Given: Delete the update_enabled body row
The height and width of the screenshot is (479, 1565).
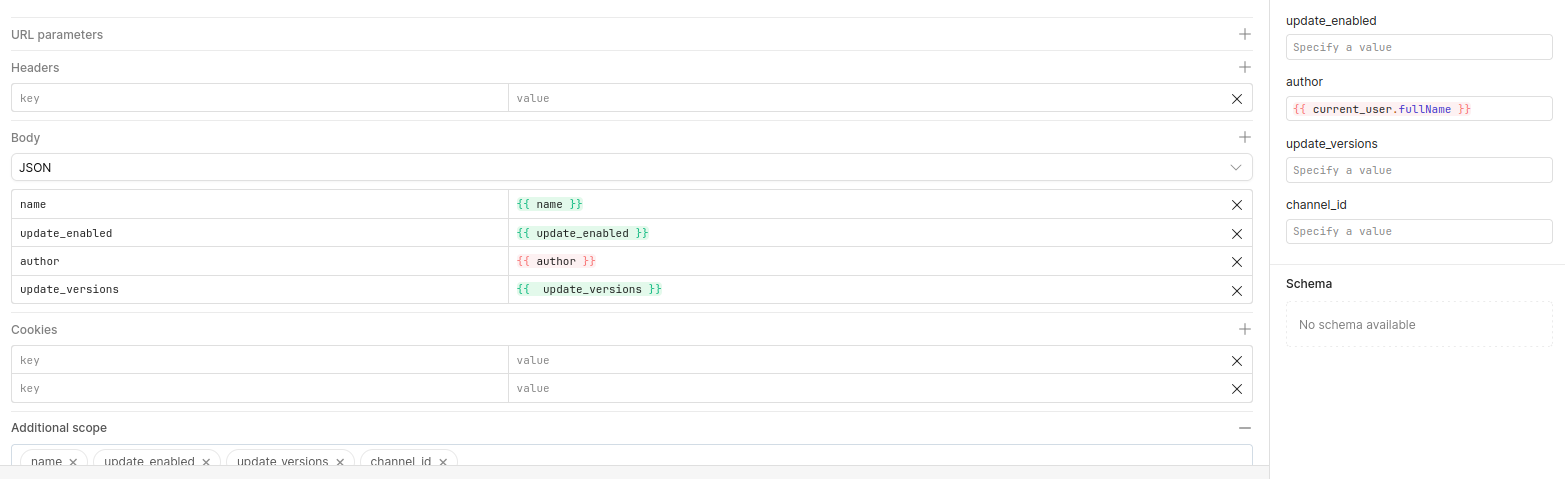Looking at the screenshot, I should coord(1237,234).
